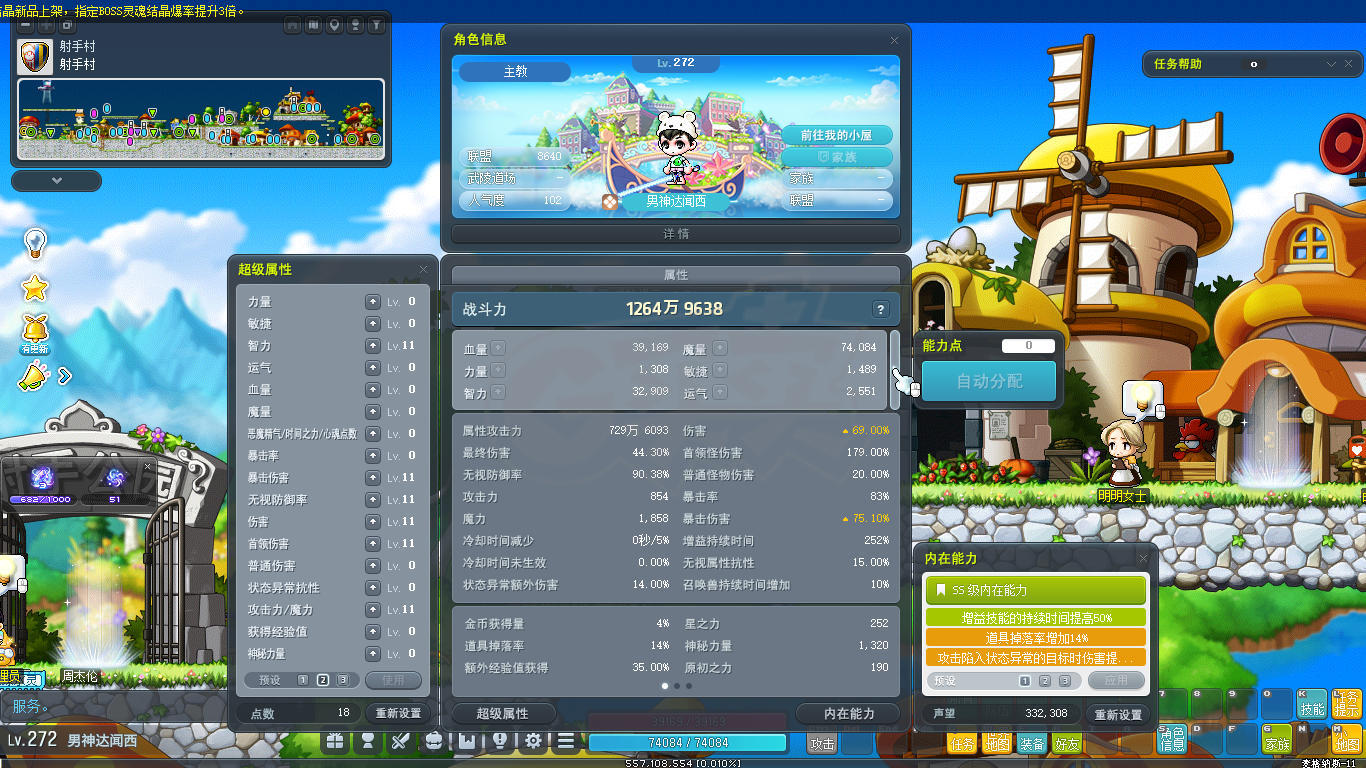This screenshot has height=768, width=1366.
Task: Click the map pin icon on minimap panel
Action: tap(334, 24)
